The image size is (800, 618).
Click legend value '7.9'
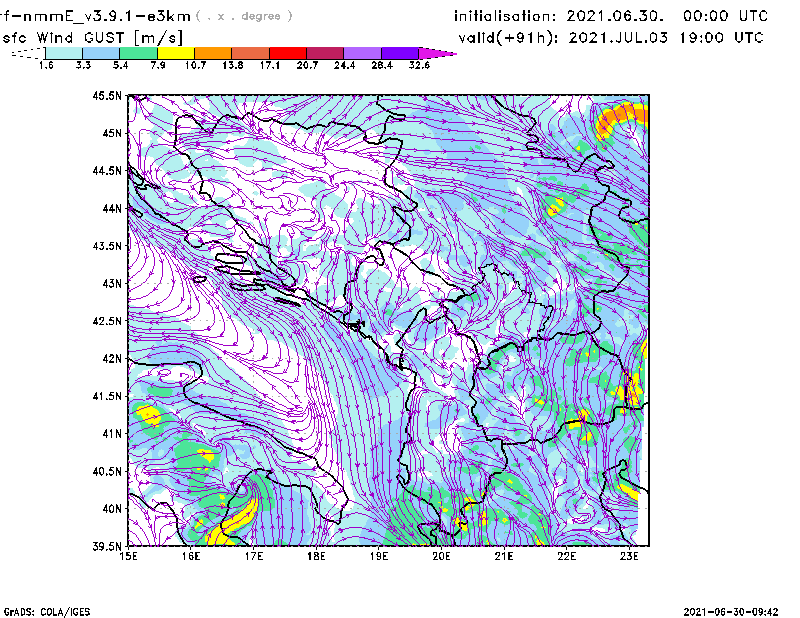click(x=158, y=65)
